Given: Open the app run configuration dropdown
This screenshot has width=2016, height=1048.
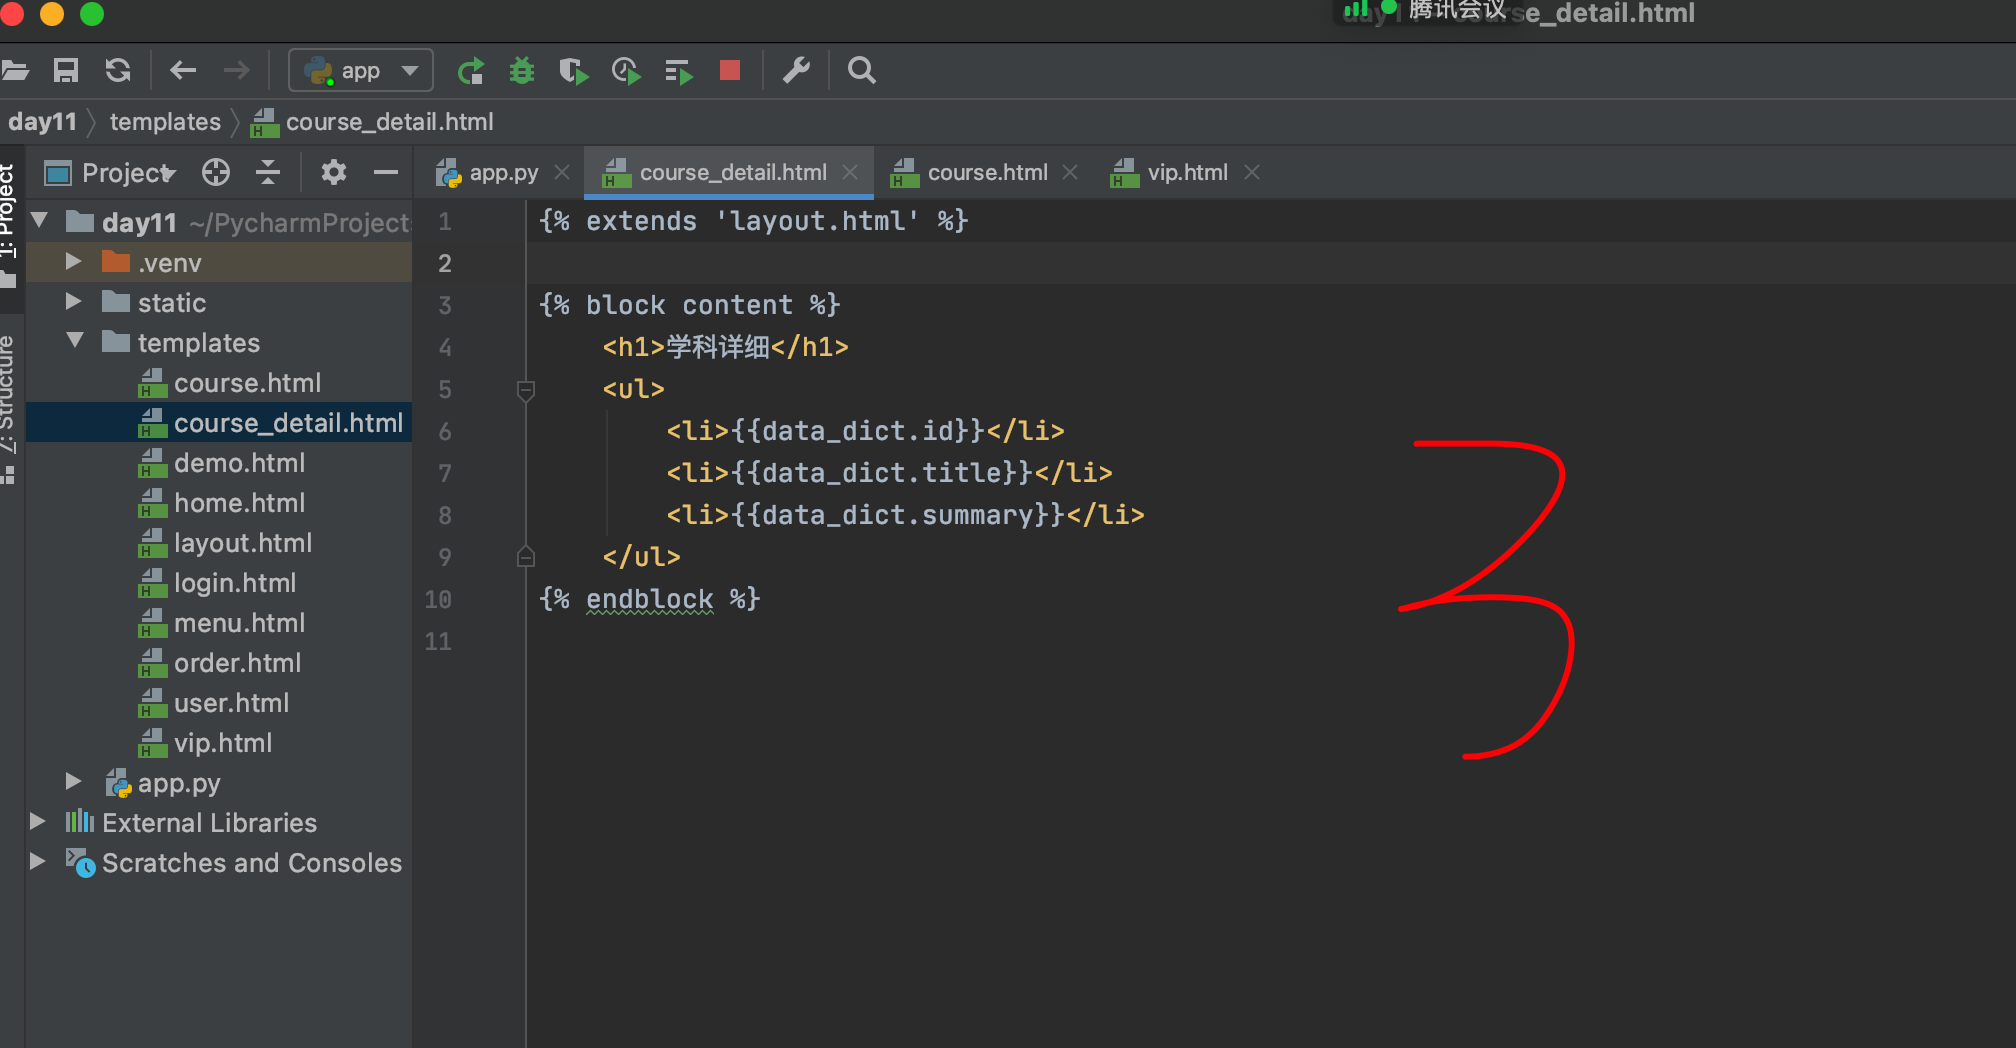Looking at the screenshot, I should click(361, 70).
